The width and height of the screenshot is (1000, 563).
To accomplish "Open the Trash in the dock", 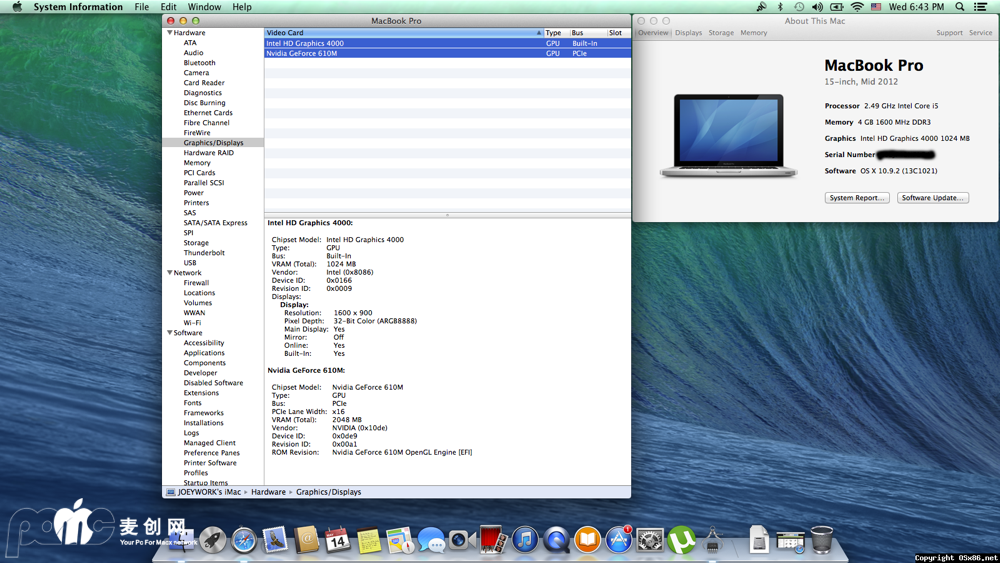I will [x=821, y=540].
